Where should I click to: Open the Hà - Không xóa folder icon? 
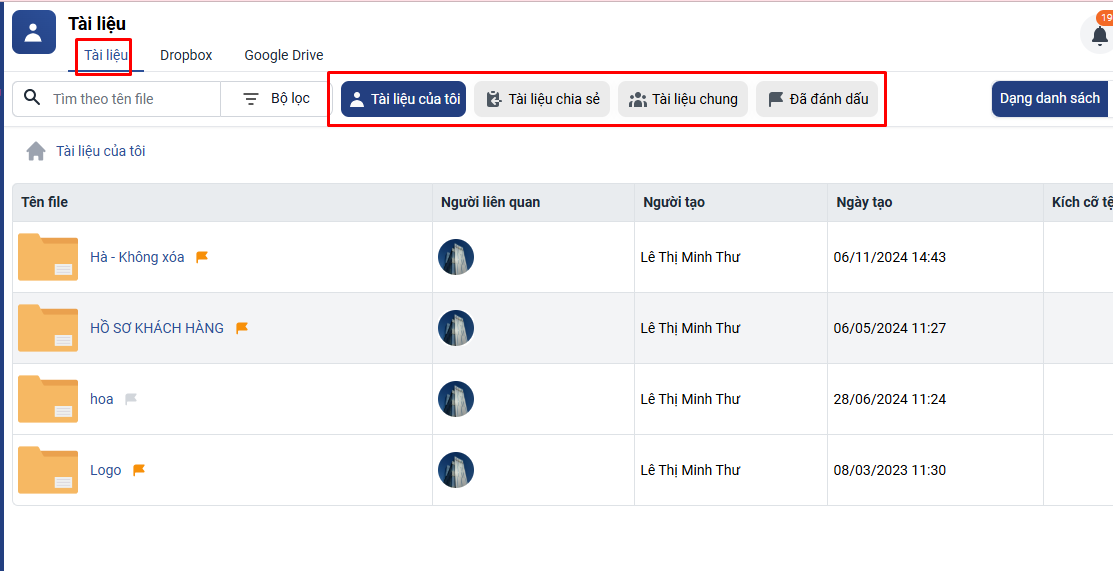pyautogui.click(x=48, y=257)
